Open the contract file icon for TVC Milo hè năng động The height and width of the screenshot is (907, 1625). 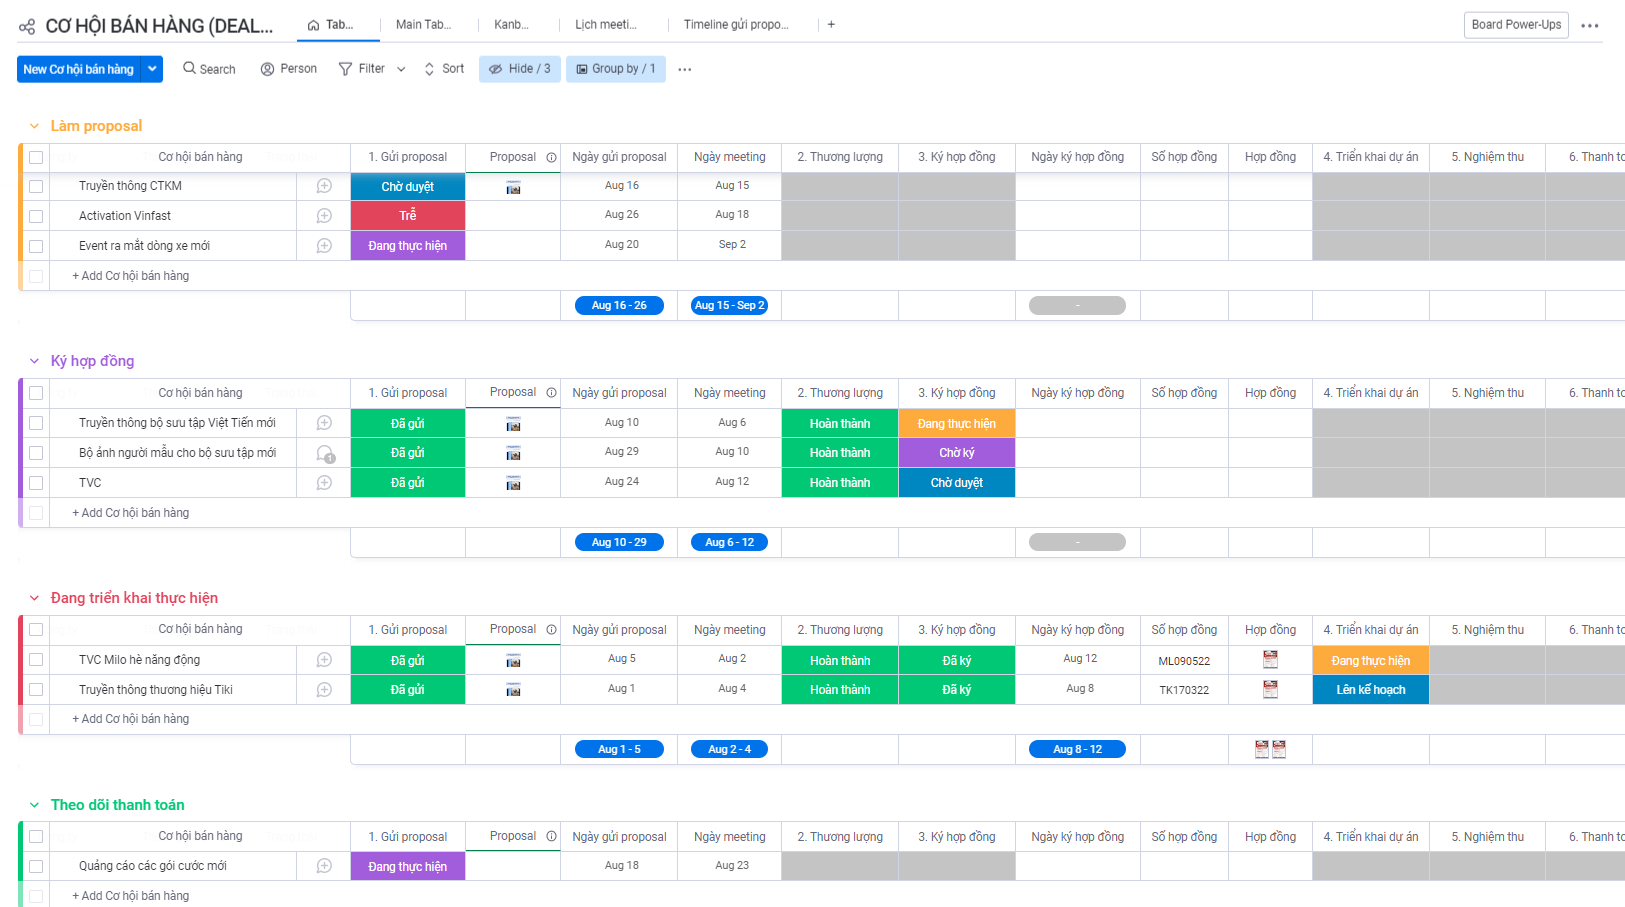[1270, 659]
